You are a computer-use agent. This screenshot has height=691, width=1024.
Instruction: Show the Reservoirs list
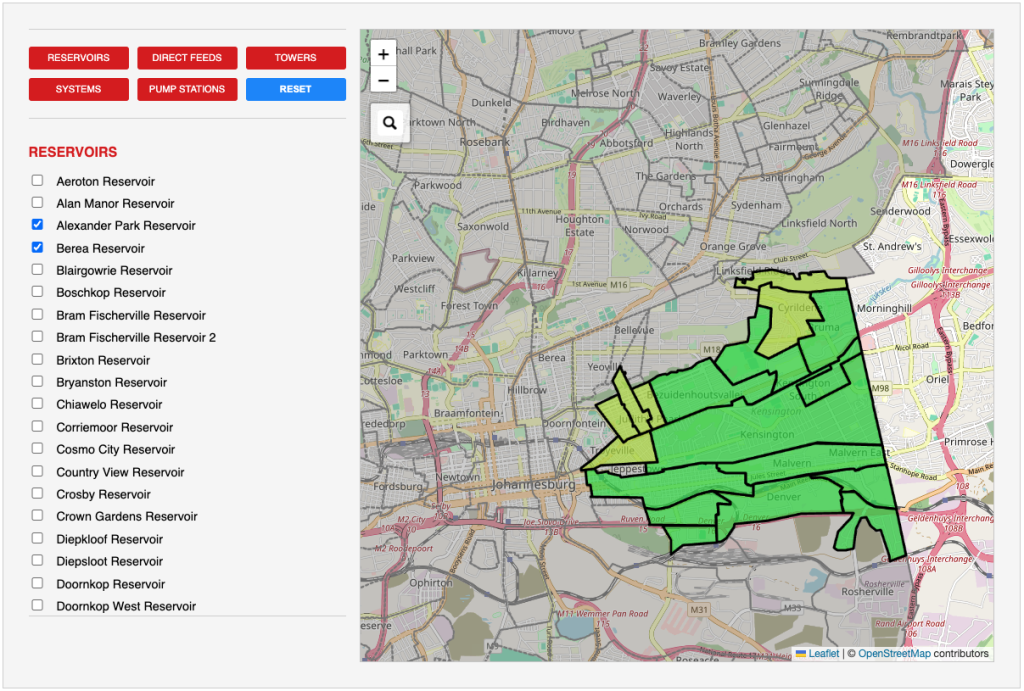(78, 58)
